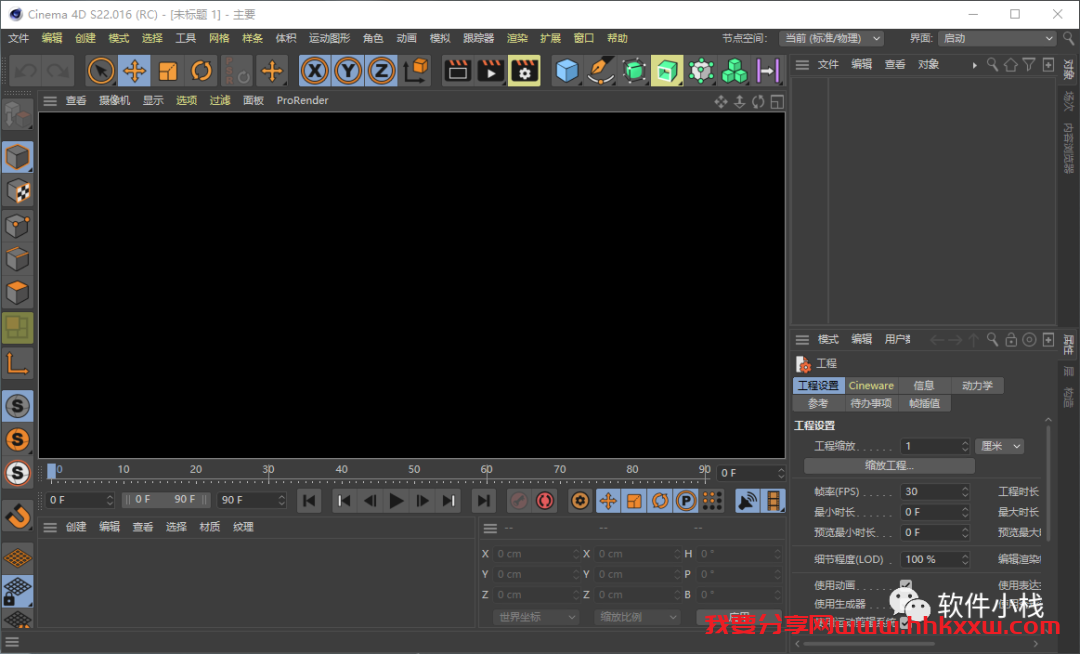1080x654 pixels.
Task: Toggle the 使用动画 checkbox
Action: (906, 585)
